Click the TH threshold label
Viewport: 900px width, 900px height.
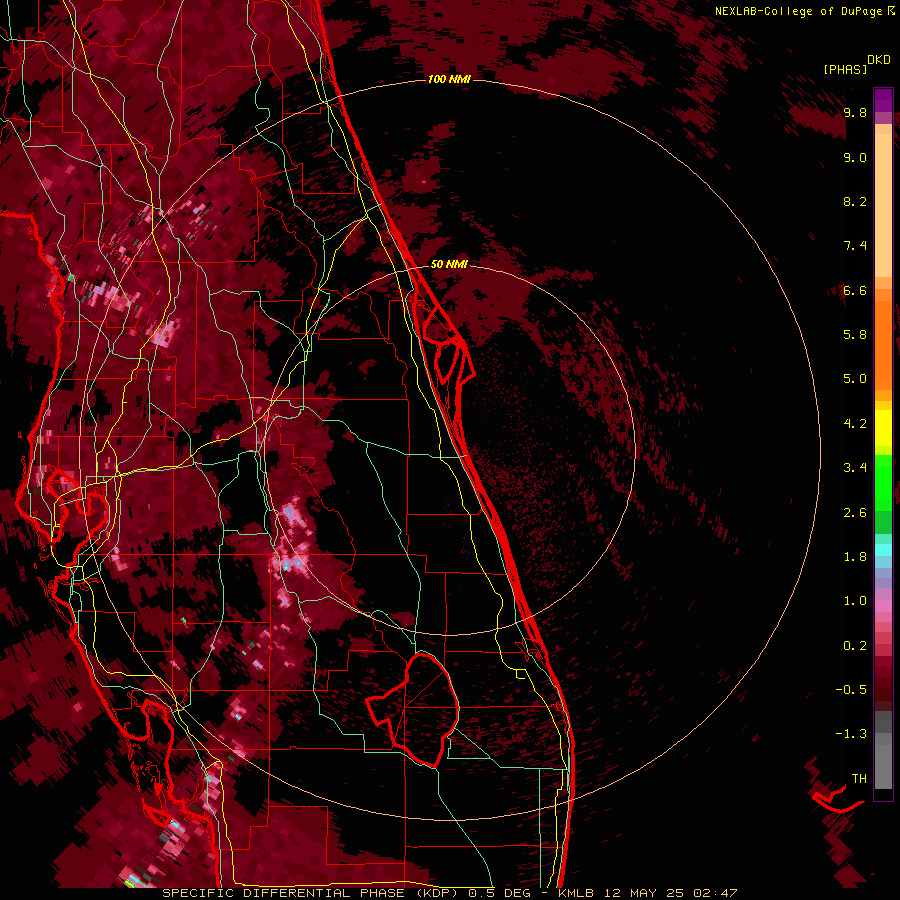pyautogui.click(x=859, y=779)
